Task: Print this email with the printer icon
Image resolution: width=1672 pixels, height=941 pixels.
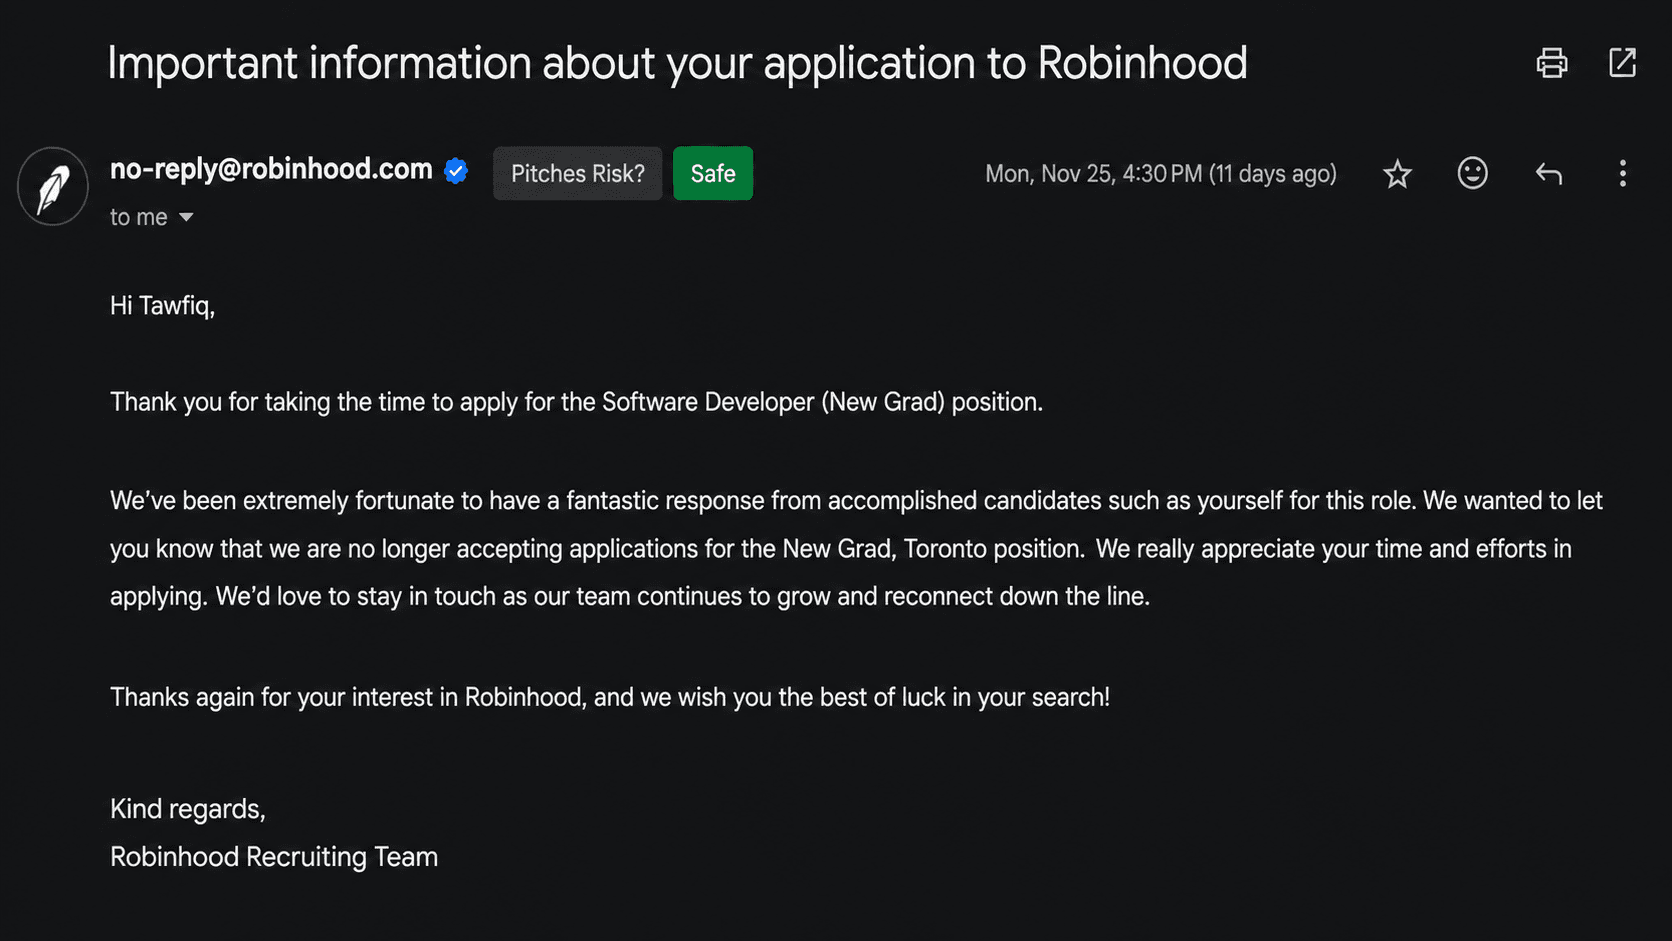Action: click(x=1551, y=63)
